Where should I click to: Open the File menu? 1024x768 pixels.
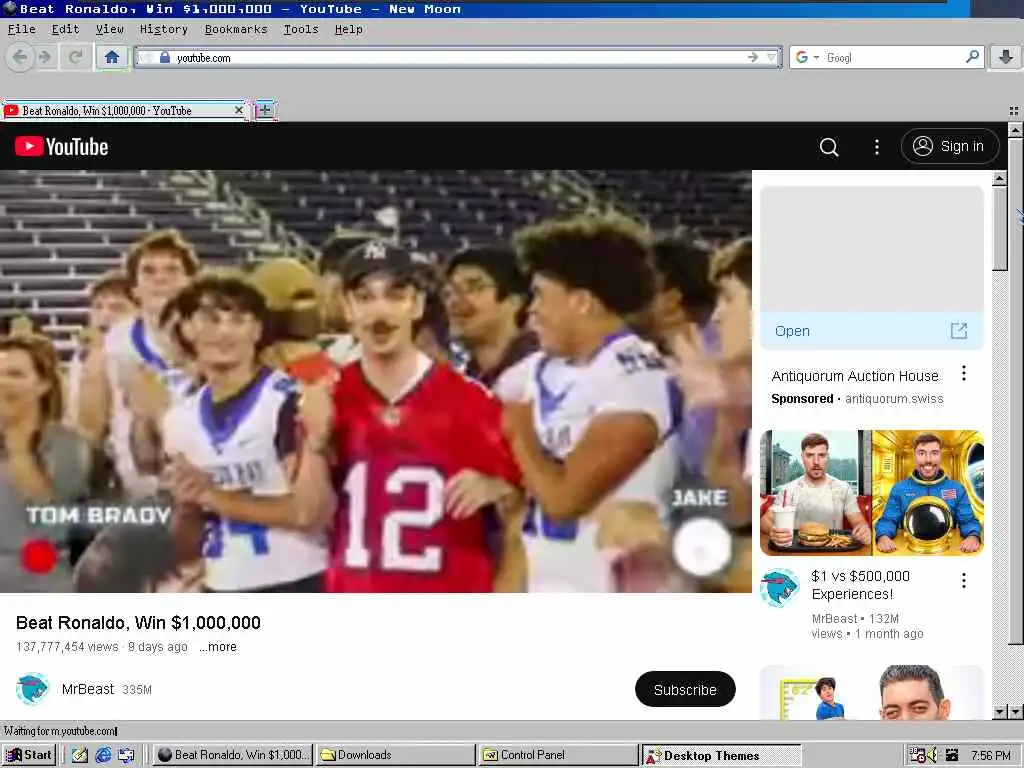22,29
